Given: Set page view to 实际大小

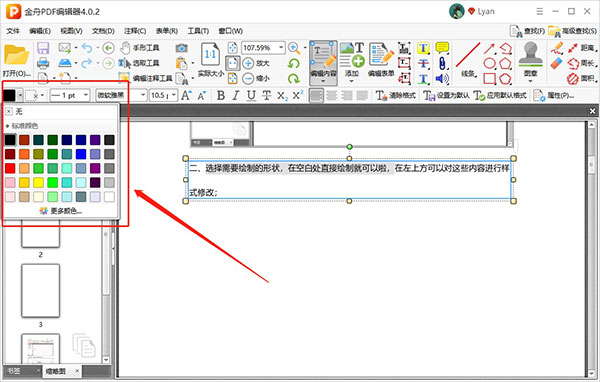Looking at the screenshot, I should [x=210, y=59].
